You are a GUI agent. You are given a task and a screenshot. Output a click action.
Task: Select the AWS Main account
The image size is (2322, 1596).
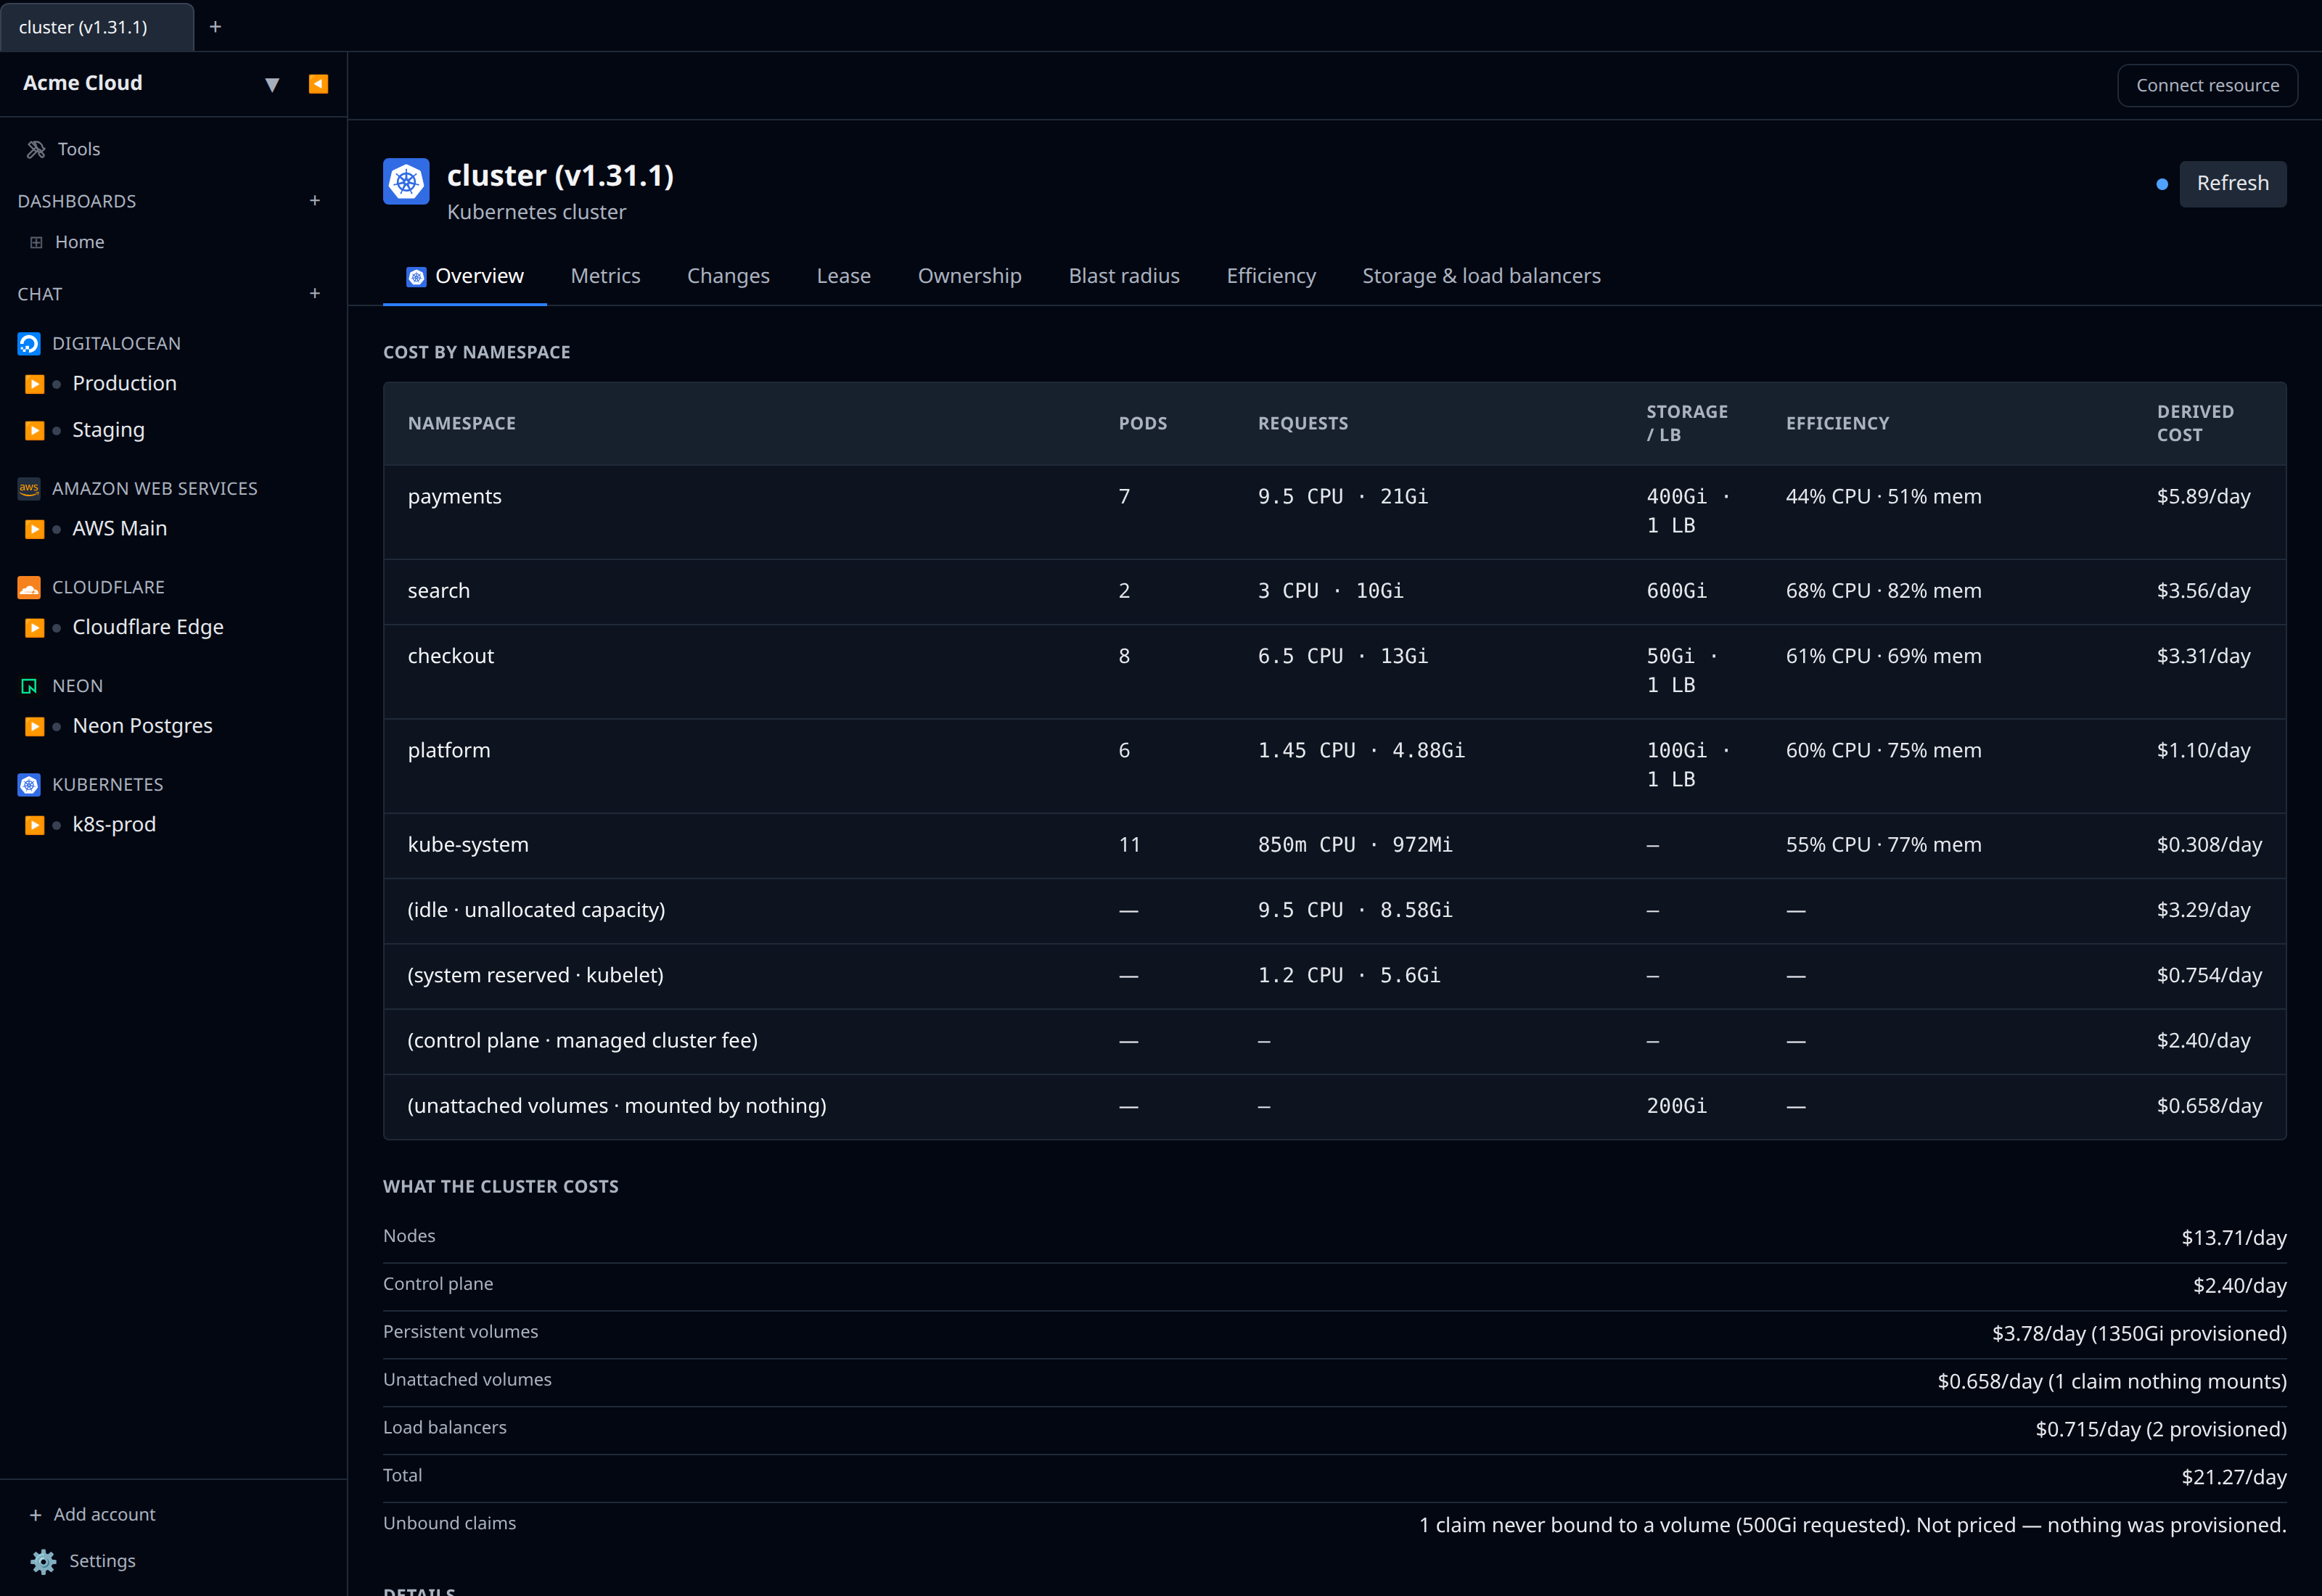tap(119, 529)
